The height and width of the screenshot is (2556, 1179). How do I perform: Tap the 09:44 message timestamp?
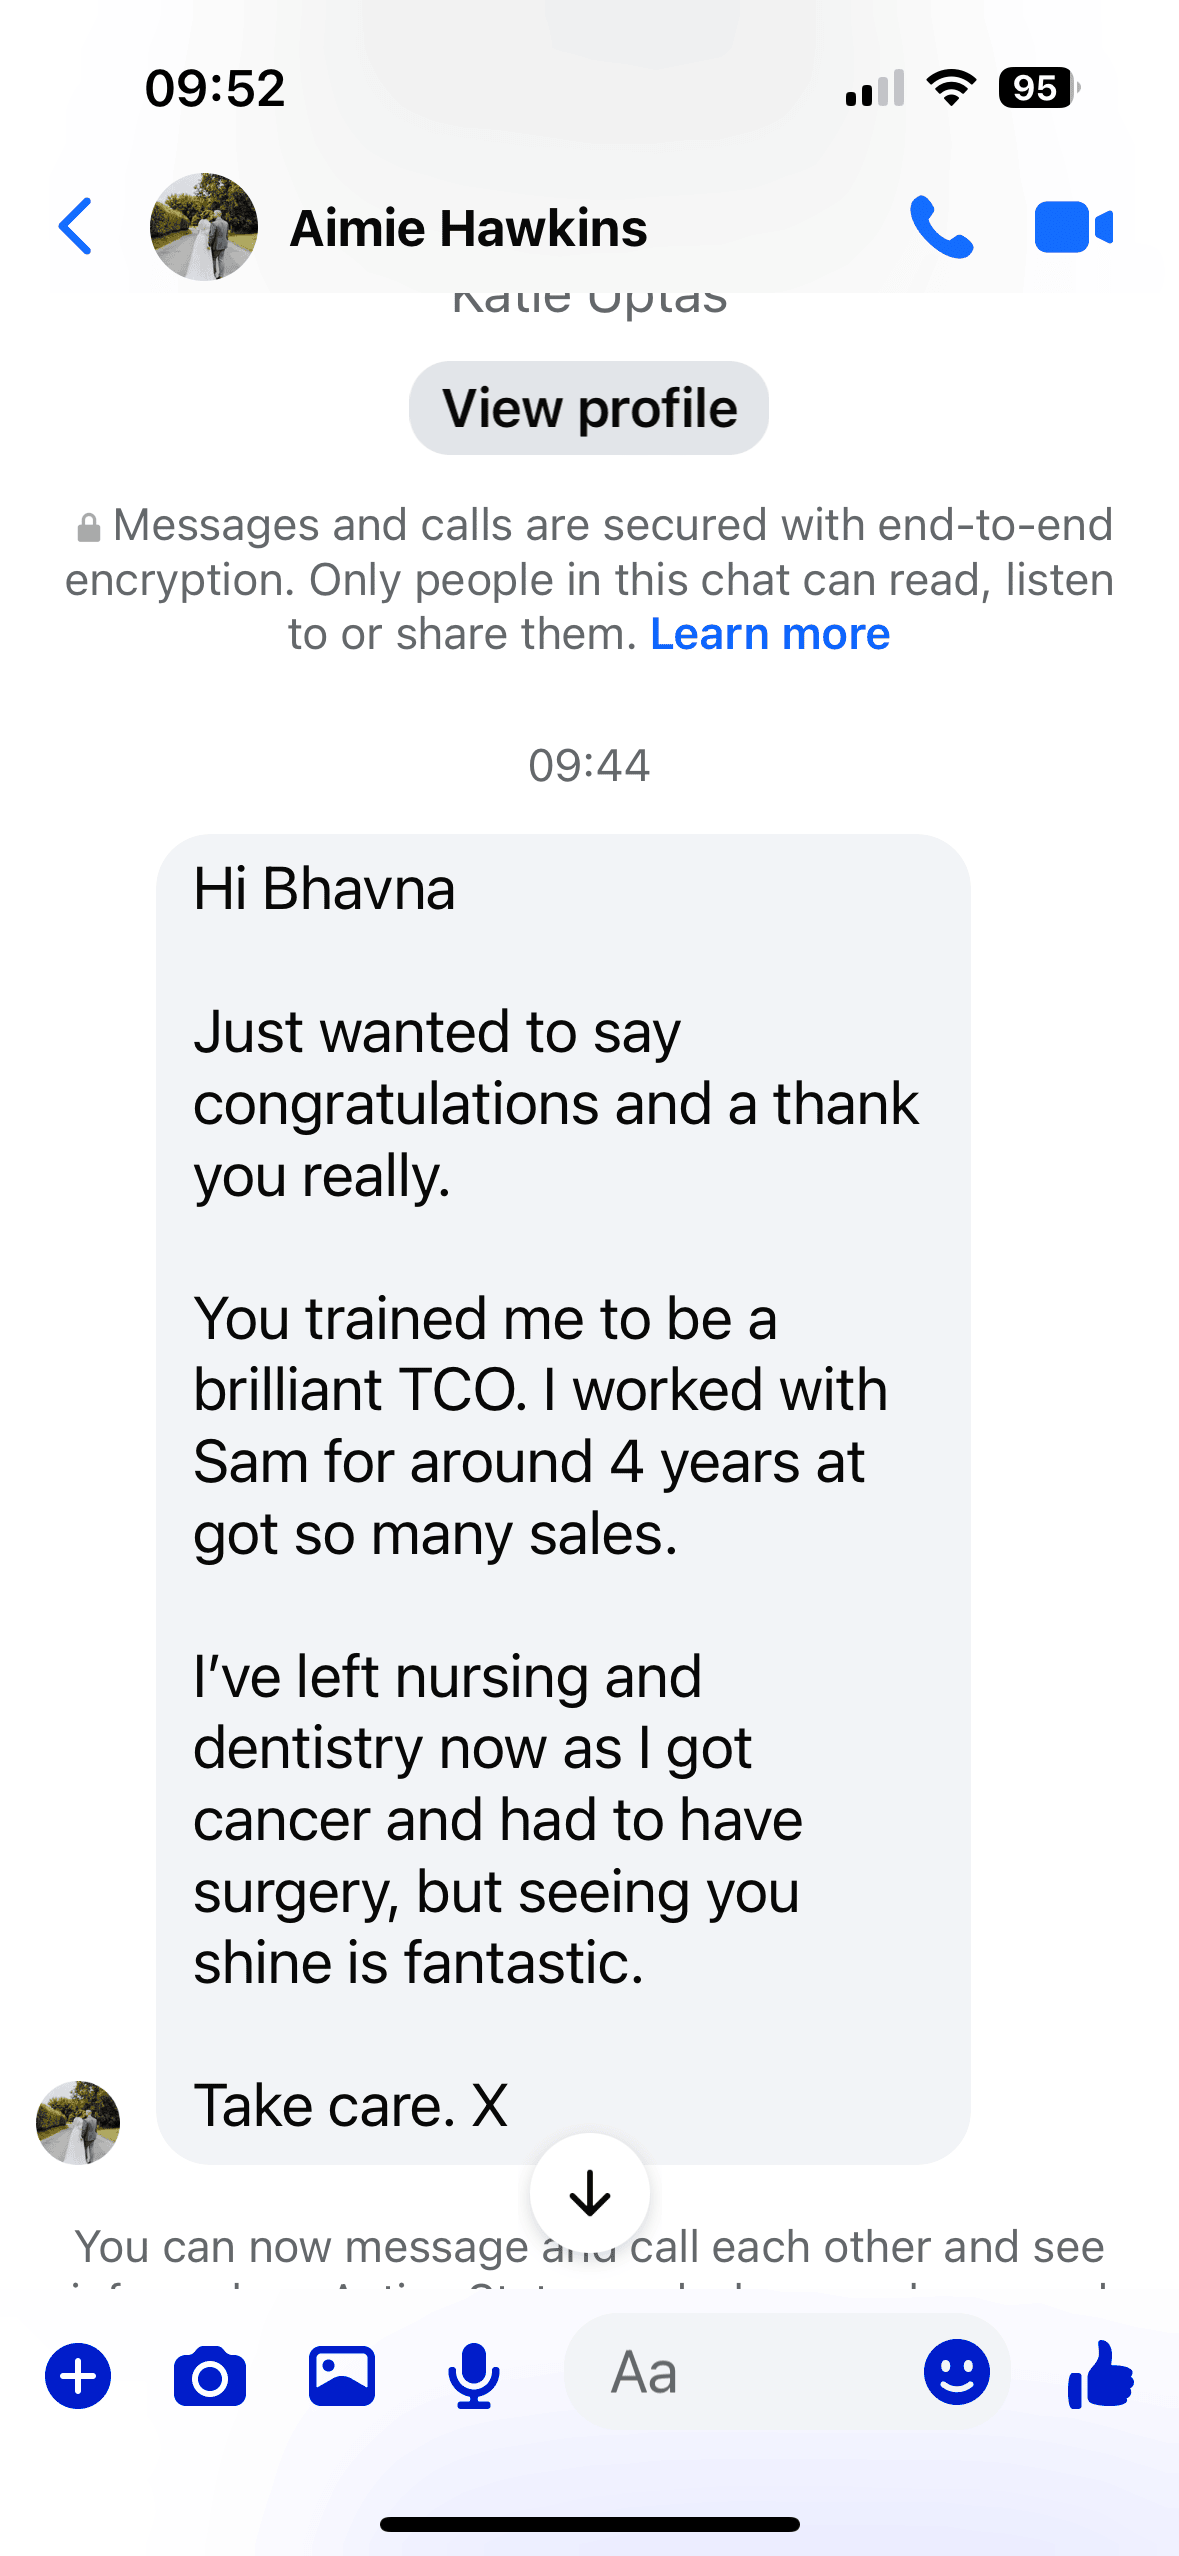click(589, 765)
